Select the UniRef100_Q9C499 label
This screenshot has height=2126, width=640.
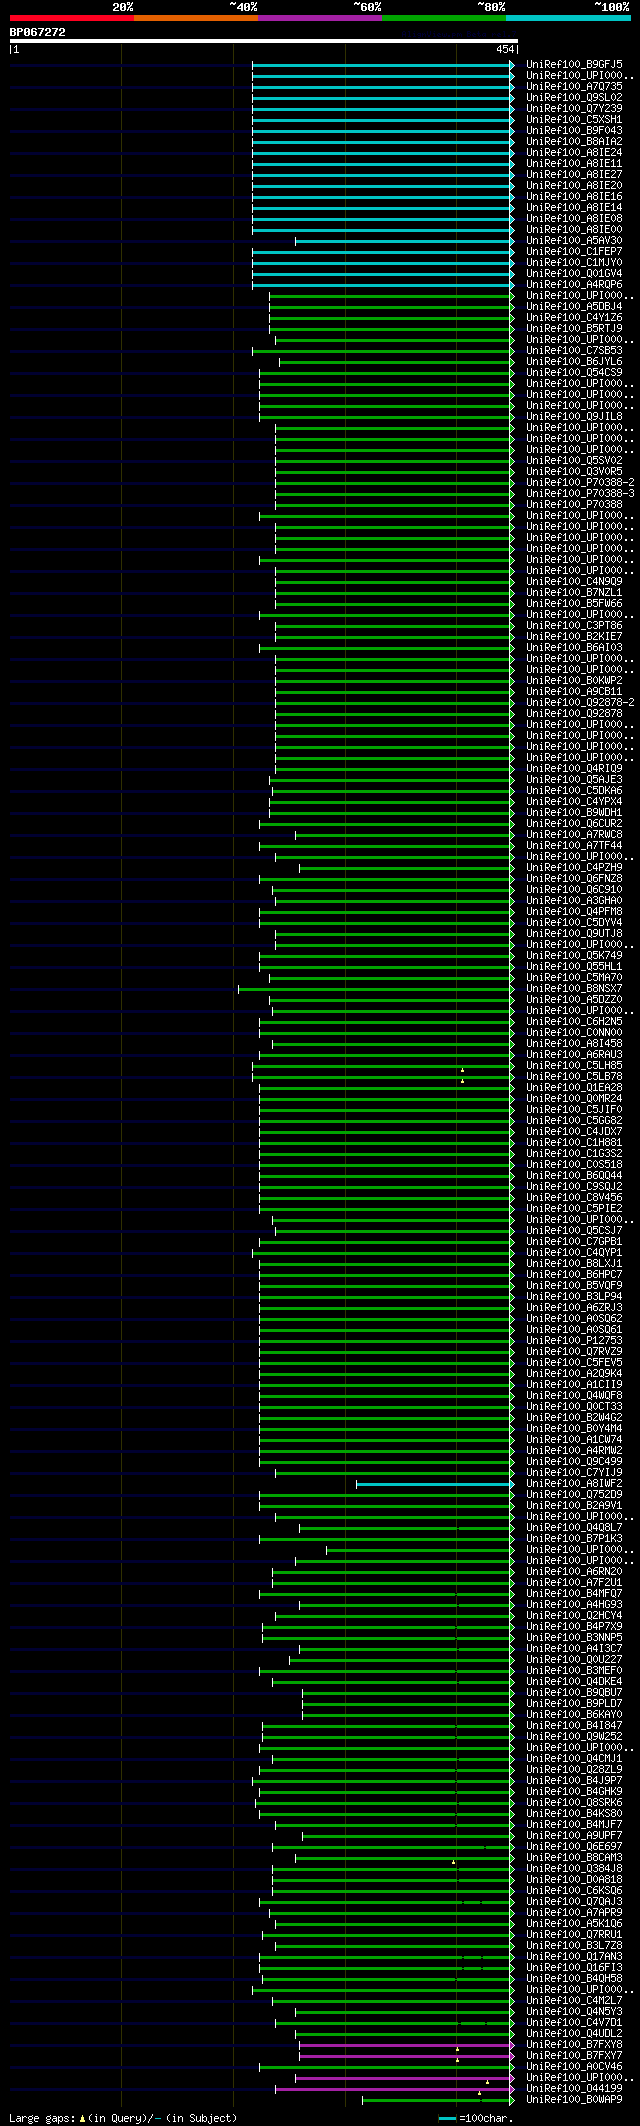(x=575, y=1461)
